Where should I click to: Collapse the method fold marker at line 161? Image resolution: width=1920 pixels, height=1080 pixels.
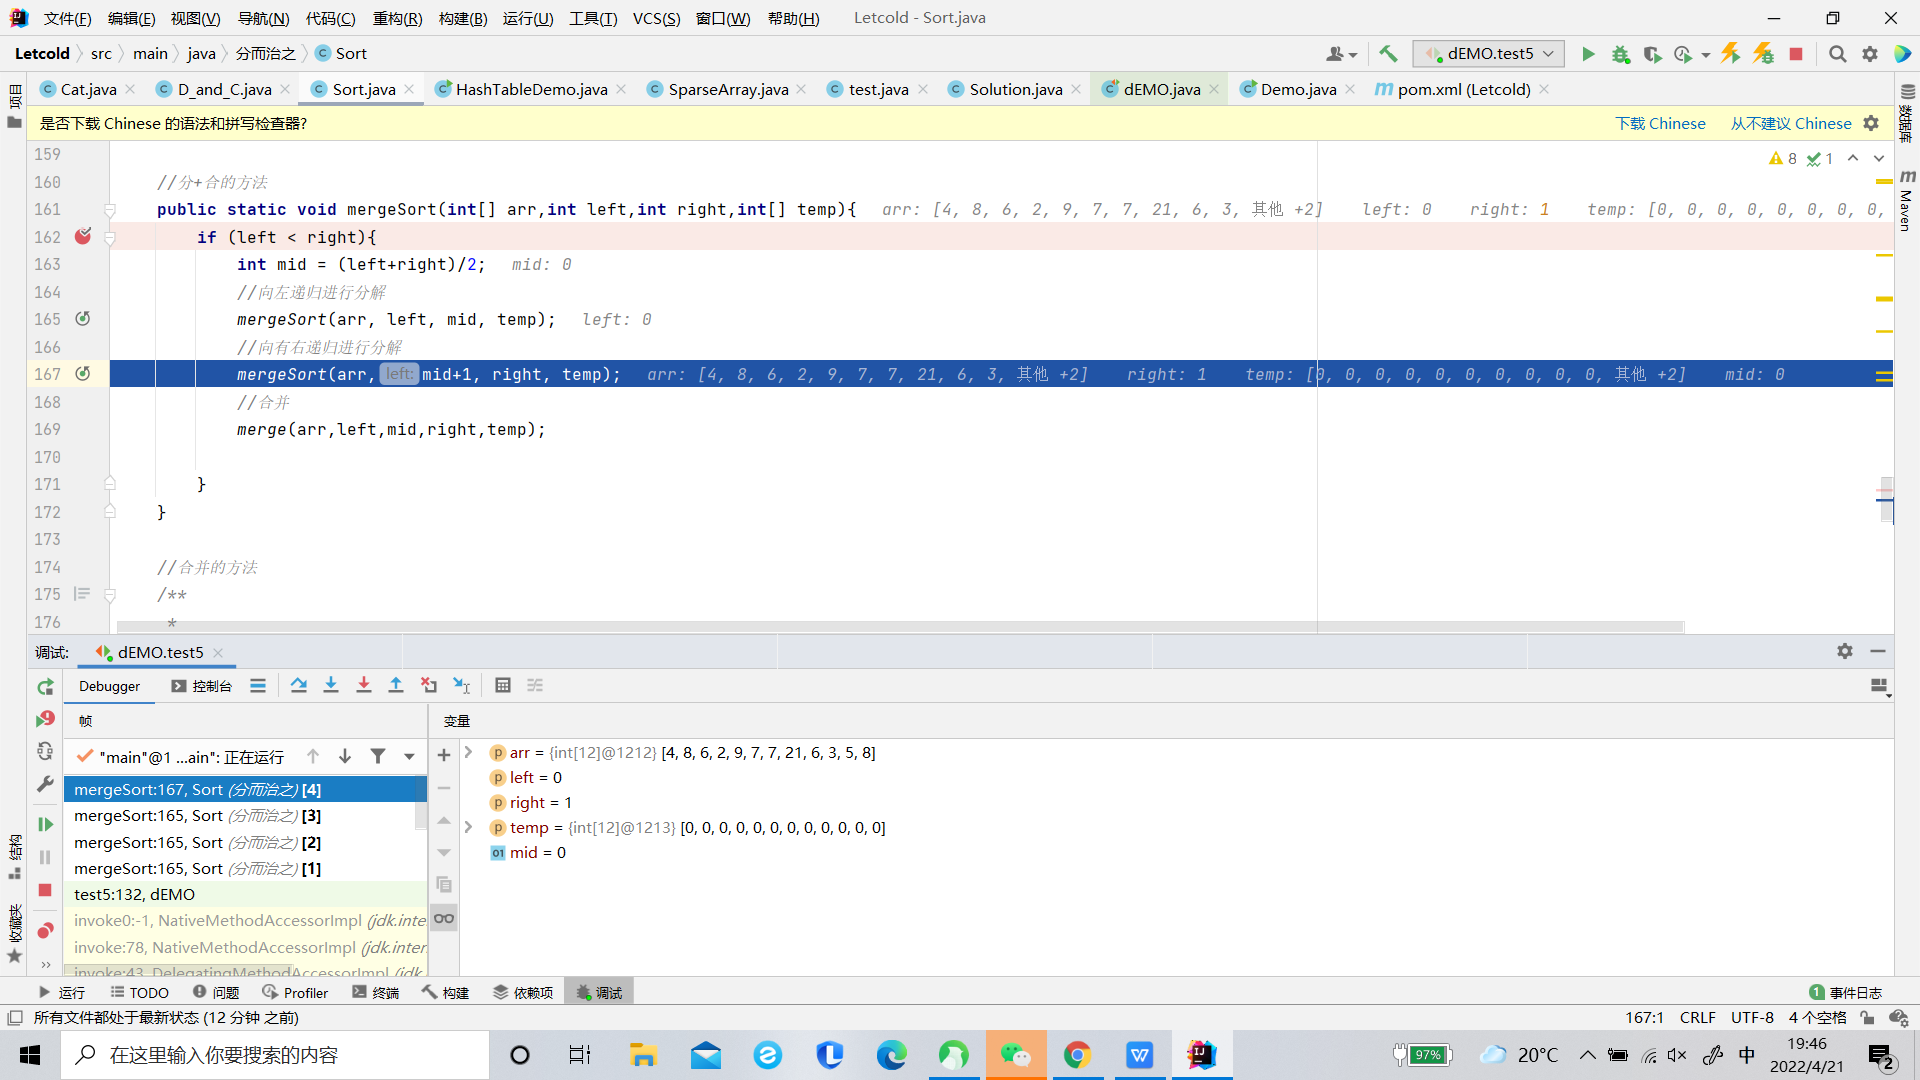(x=110, y=210)
